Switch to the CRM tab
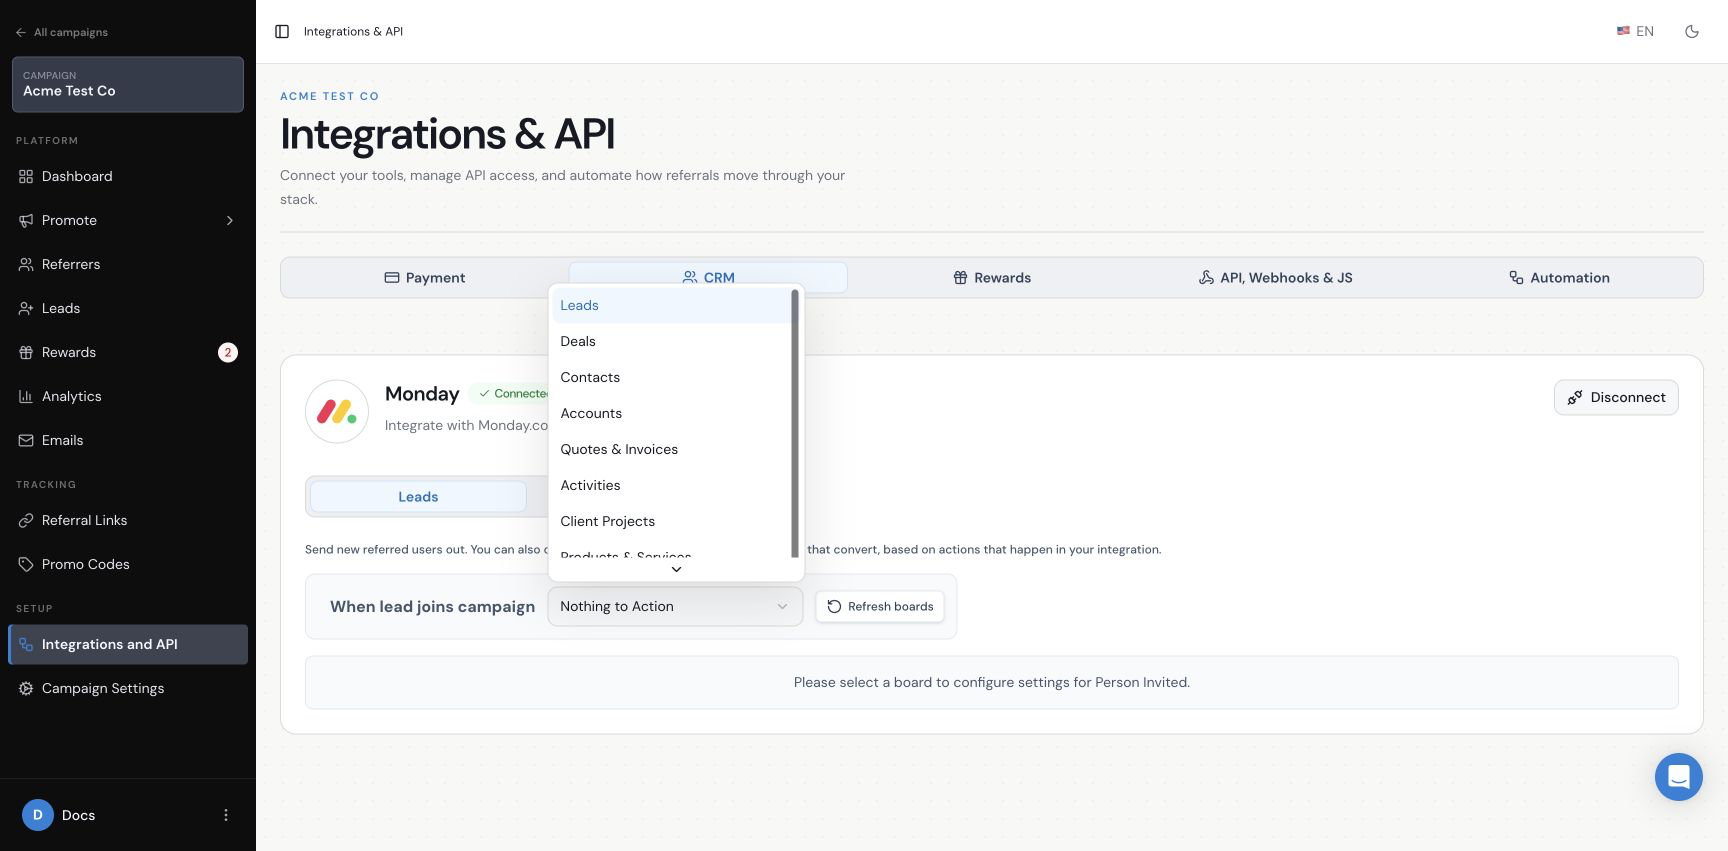This screenshot has height=851, width=1728. (708, 277)
